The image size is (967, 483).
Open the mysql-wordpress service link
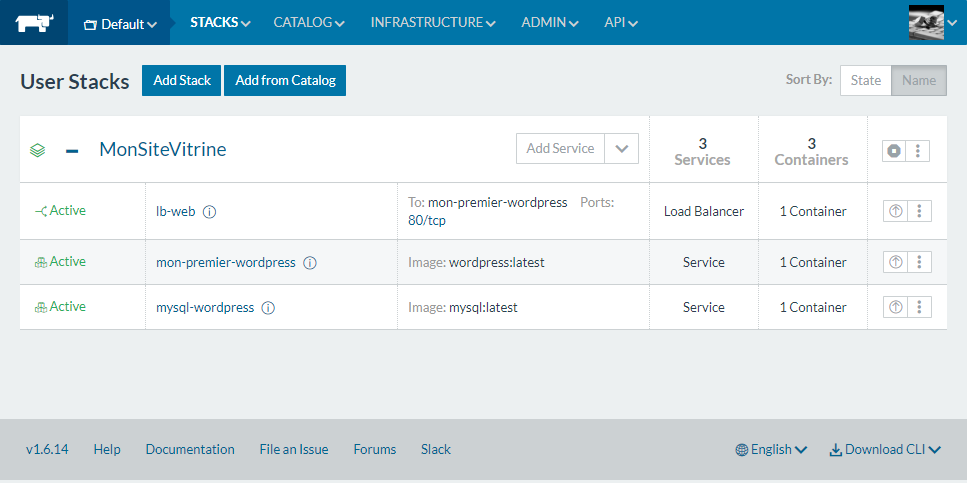click(205, 307)
